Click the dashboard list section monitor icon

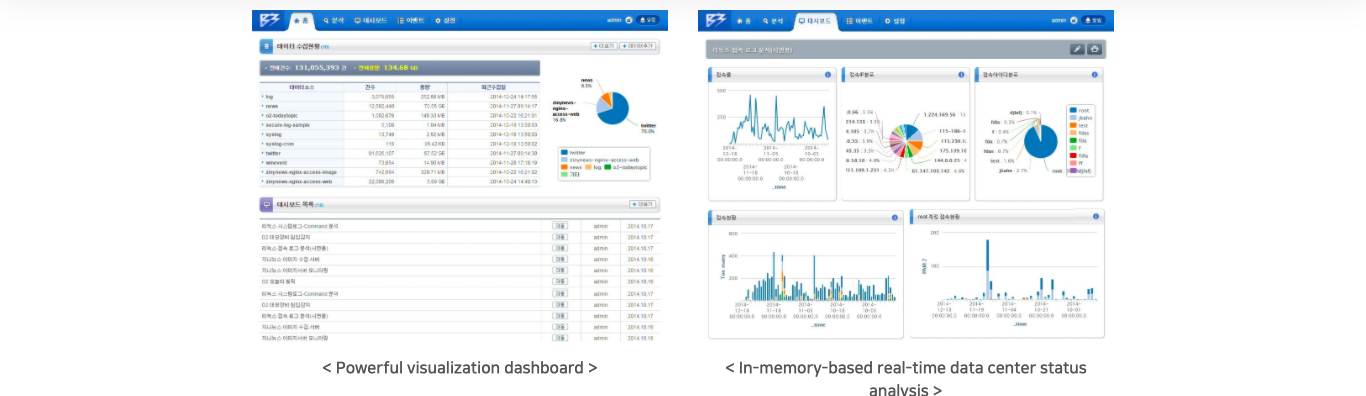tap(266, 204)
